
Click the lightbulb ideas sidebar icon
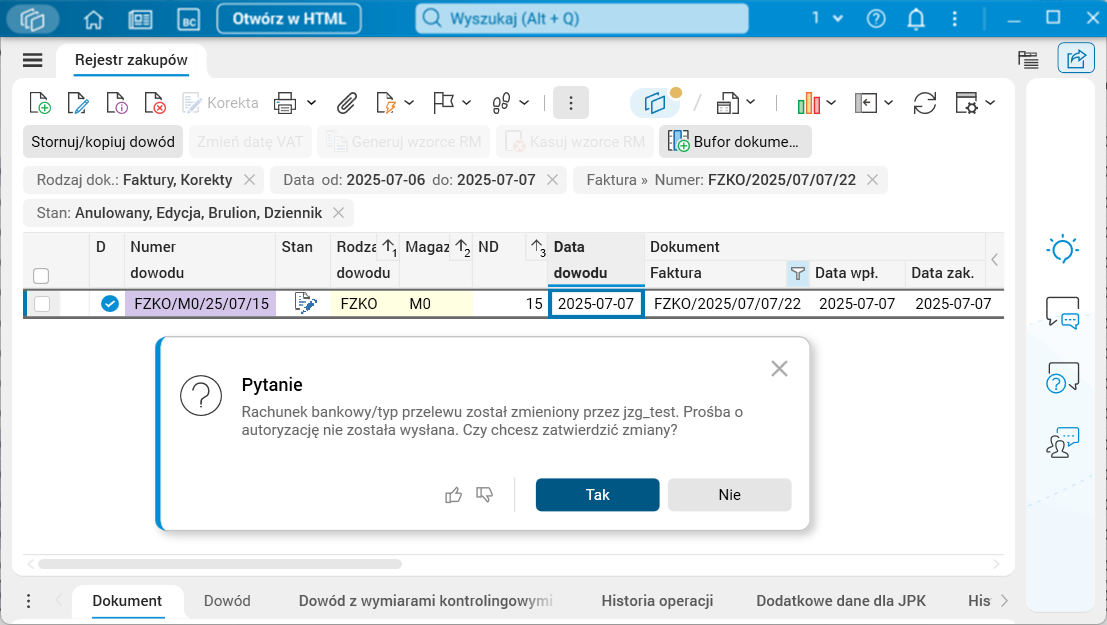[x=1063, y=249]
